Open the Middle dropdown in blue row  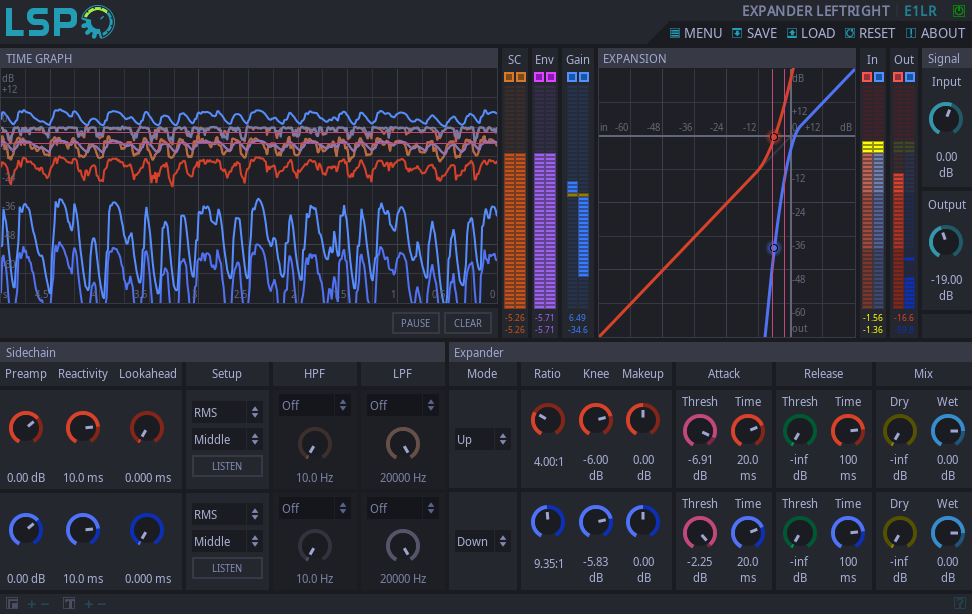(227, 541)
